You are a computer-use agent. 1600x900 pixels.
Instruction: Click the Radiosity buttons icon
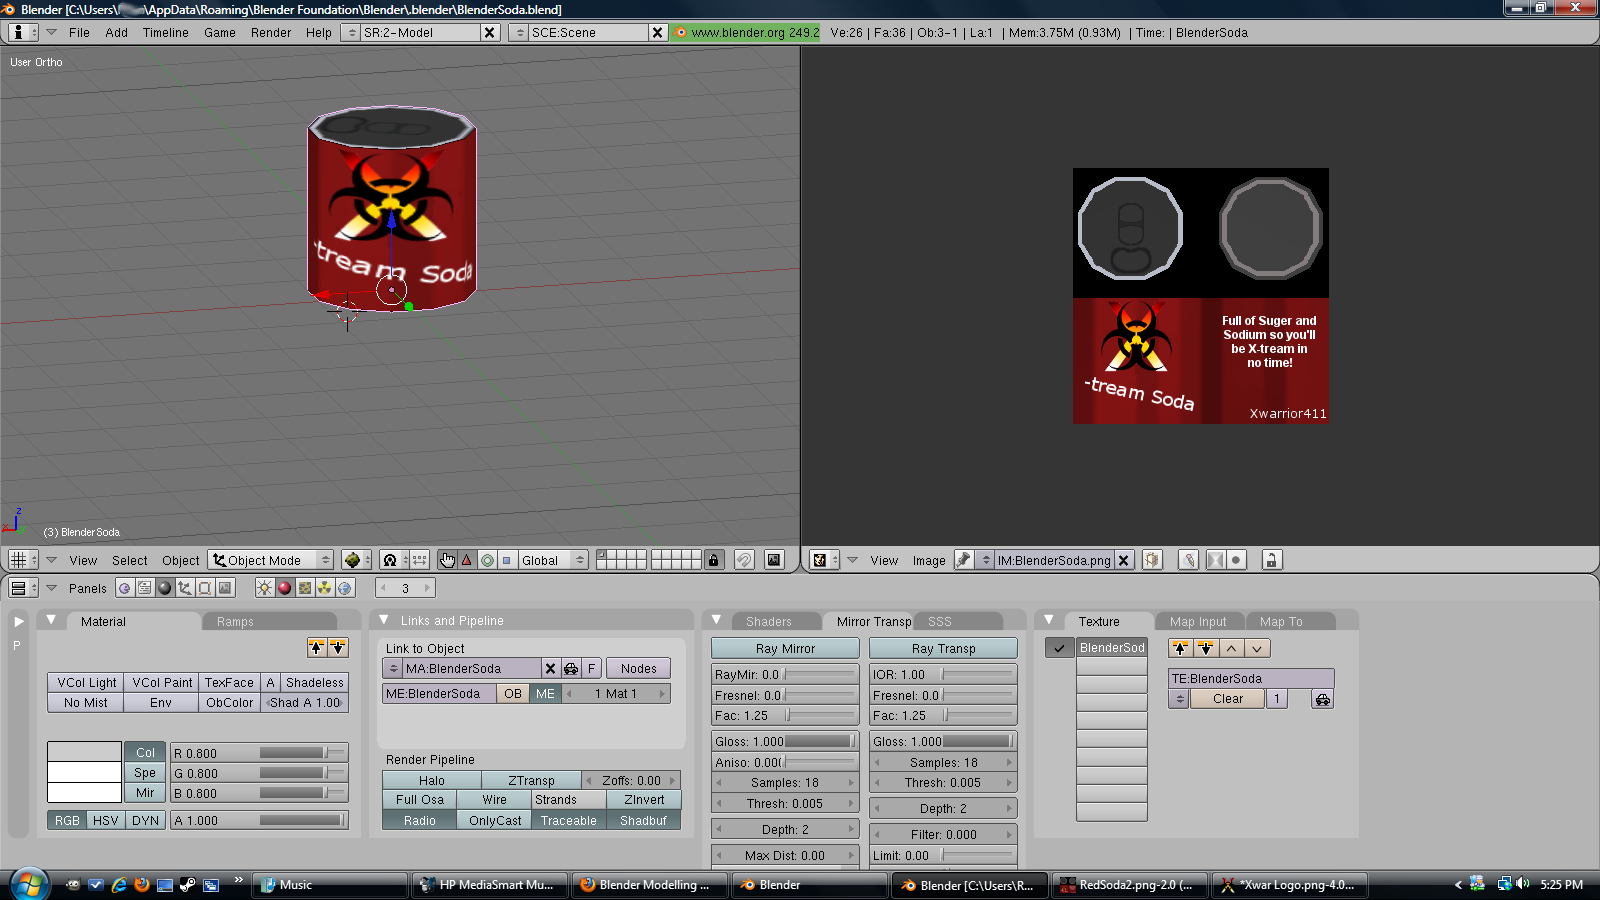coord(325,588)
